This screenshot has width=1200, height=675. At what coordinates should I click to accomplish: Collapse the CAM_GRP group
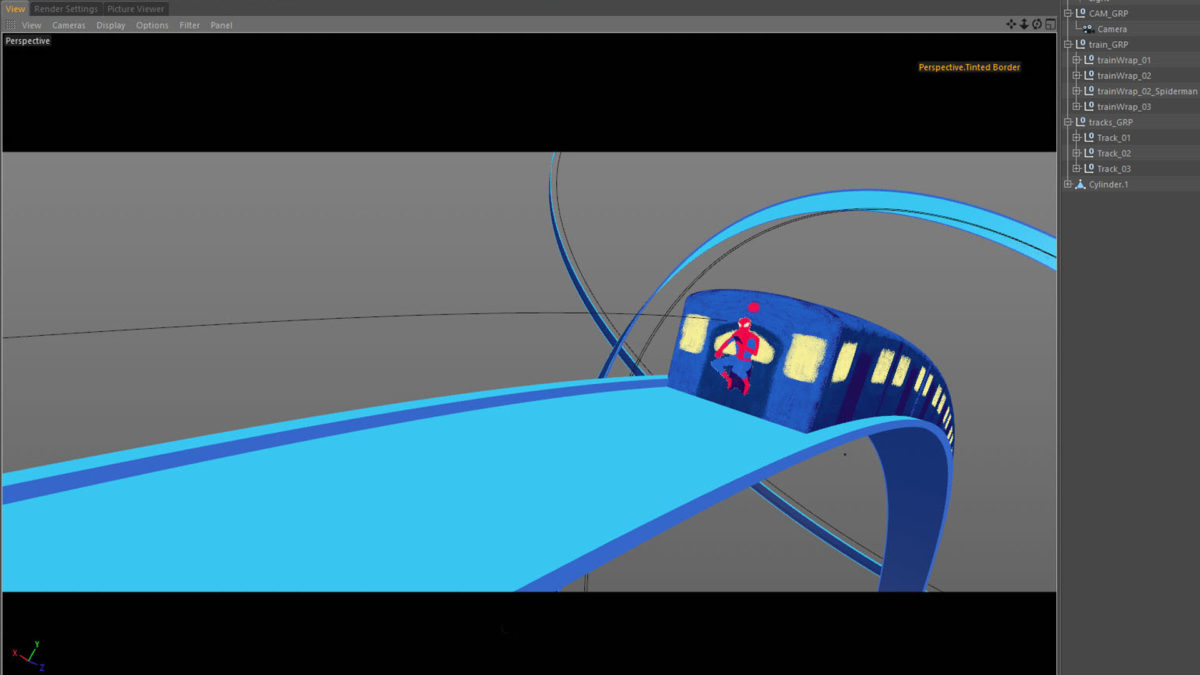pyautogui.click(x=1068, y=13)
